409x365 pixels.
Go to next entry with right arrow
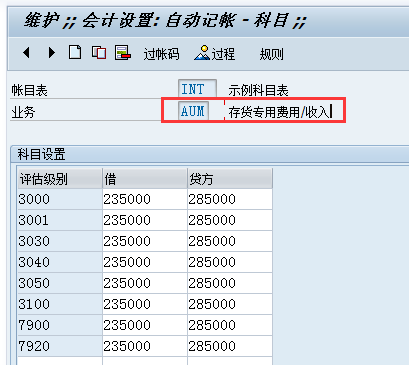click(52, 53)
